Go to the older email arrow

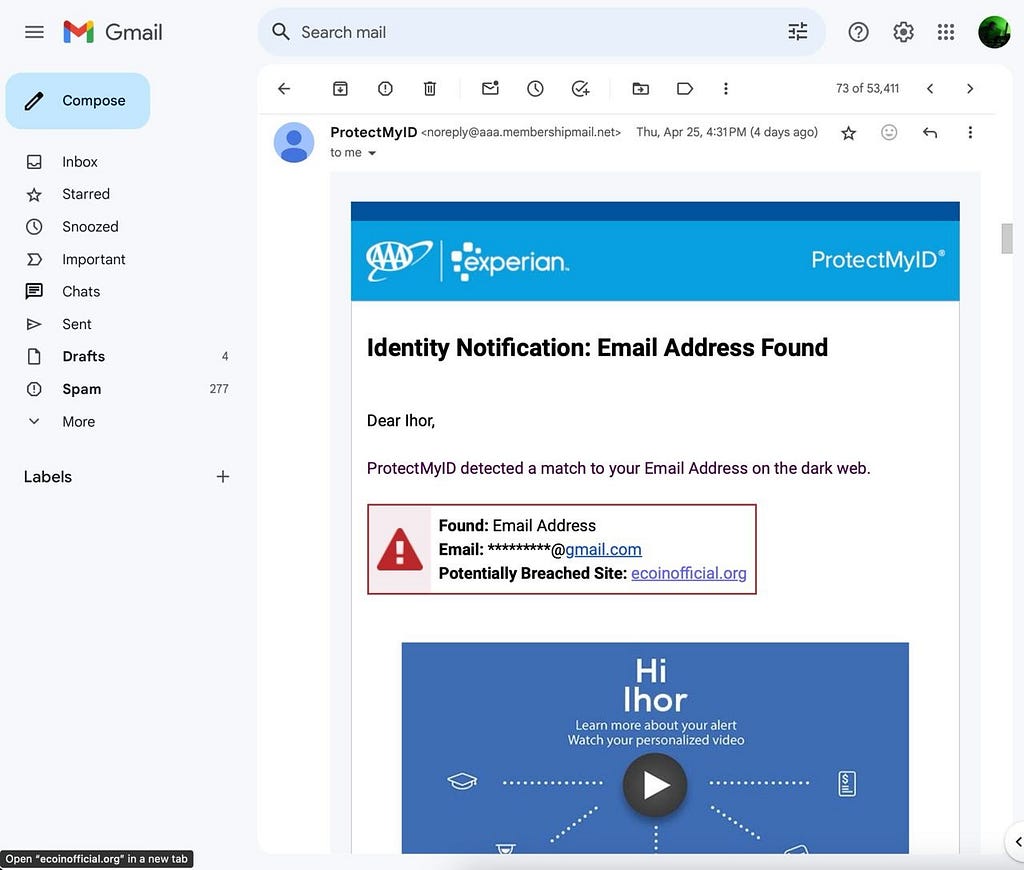coord(970,89)
